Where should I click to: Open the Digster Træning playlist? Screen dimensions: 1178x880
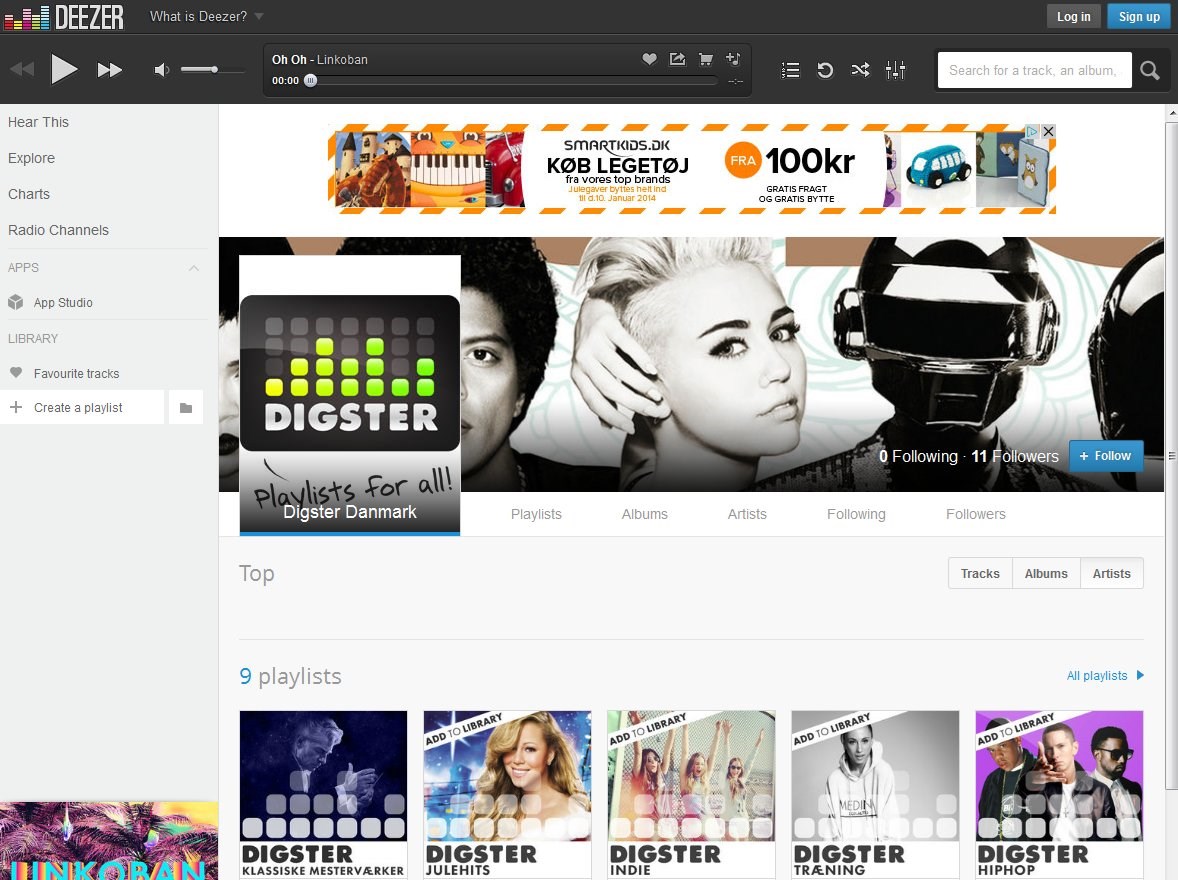pyautogui.click(x=875, y=794)
